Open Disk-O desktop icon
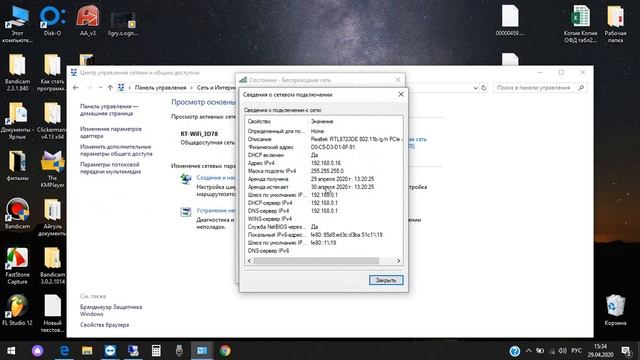This screenshot has width=640, height=360. point(52,20)
